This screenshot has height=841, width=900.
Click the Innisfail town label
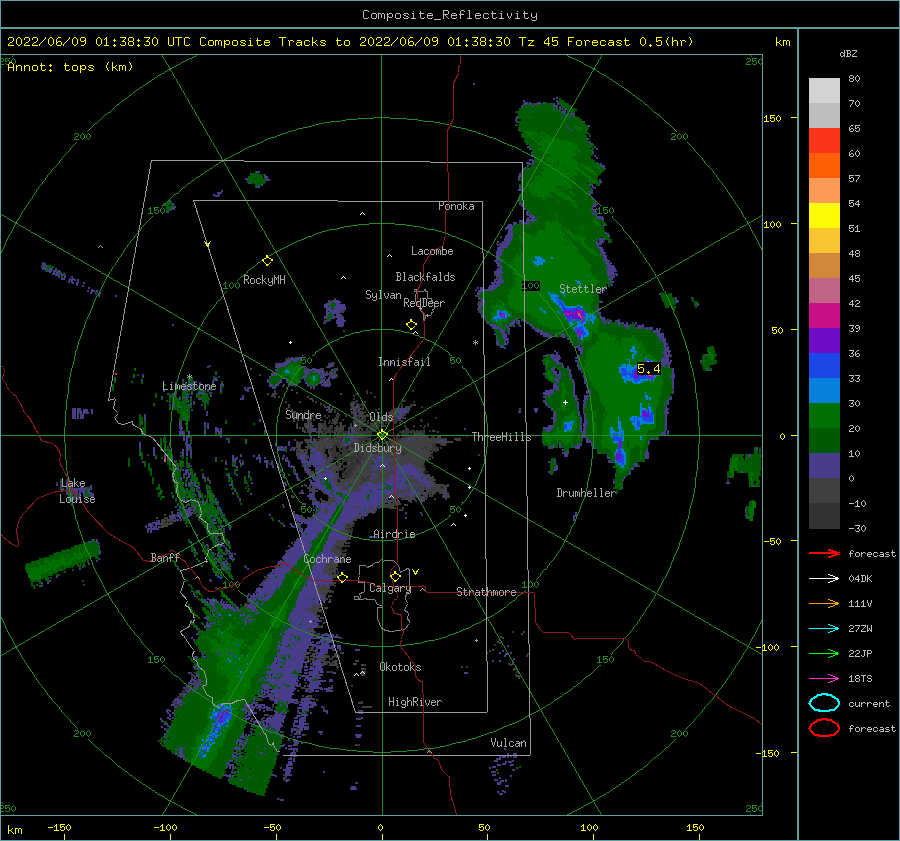[x=404, y=362]
